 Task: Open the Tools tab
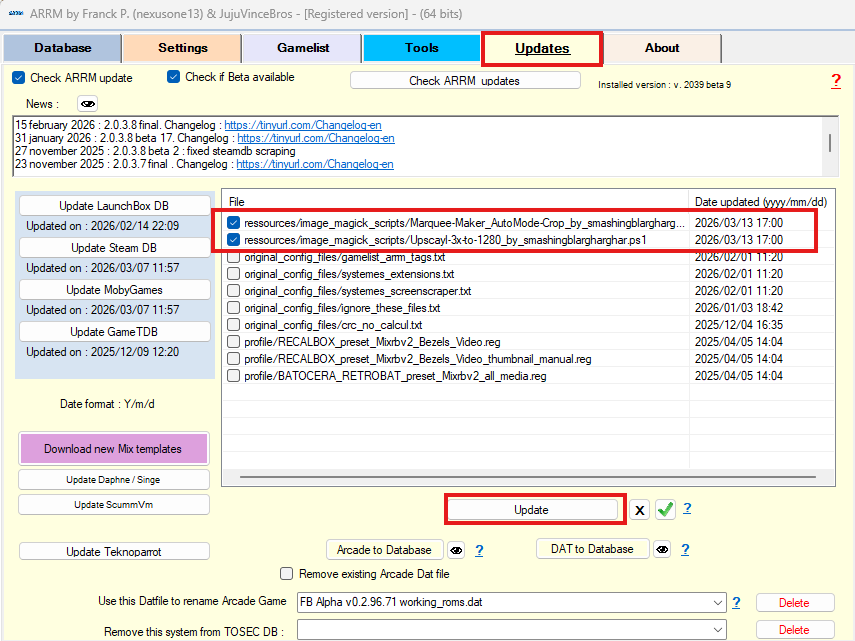pos(421,48)
